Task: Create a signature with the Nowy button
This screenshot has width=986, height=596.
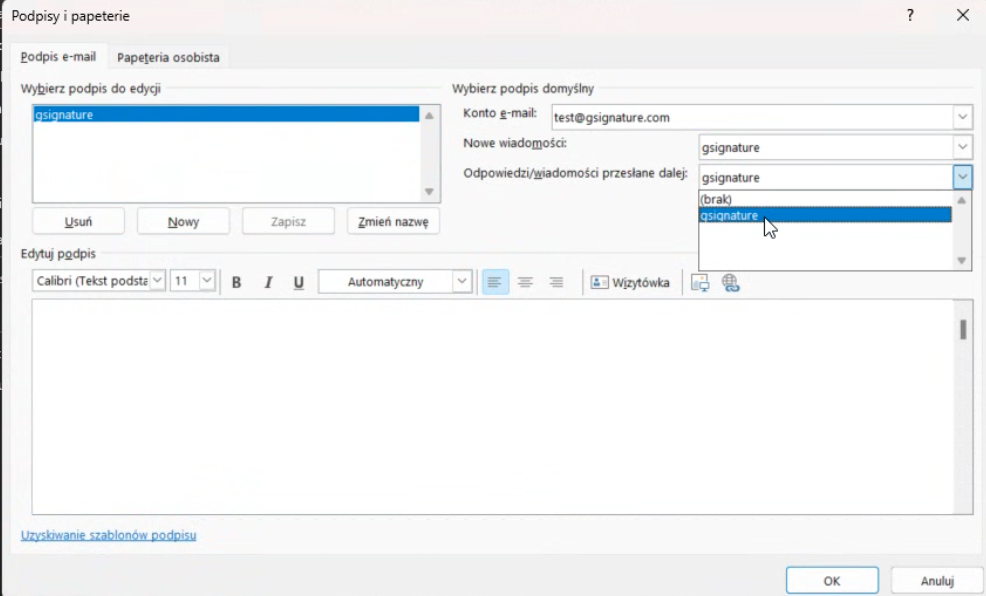Action: [183, 221]
